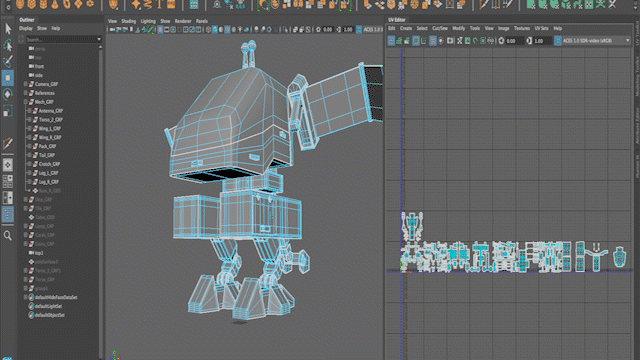Open the viewport Shading menu
Viewport: 640px width, 360px height.
click(x=129, y=21)
